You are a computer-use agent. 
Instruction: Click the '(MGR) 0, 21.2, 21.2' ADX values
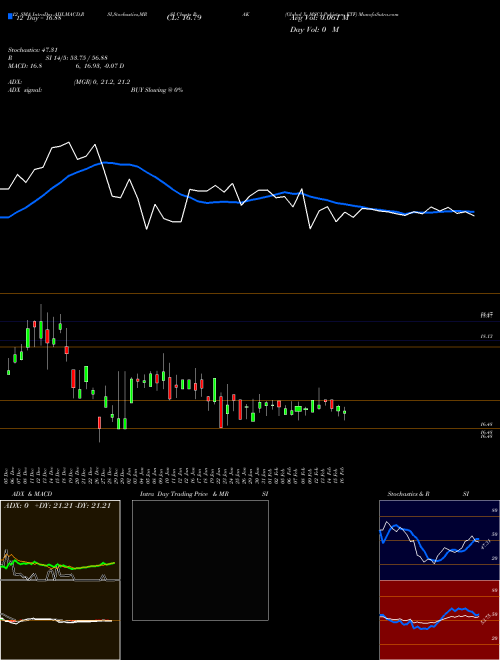102,82
